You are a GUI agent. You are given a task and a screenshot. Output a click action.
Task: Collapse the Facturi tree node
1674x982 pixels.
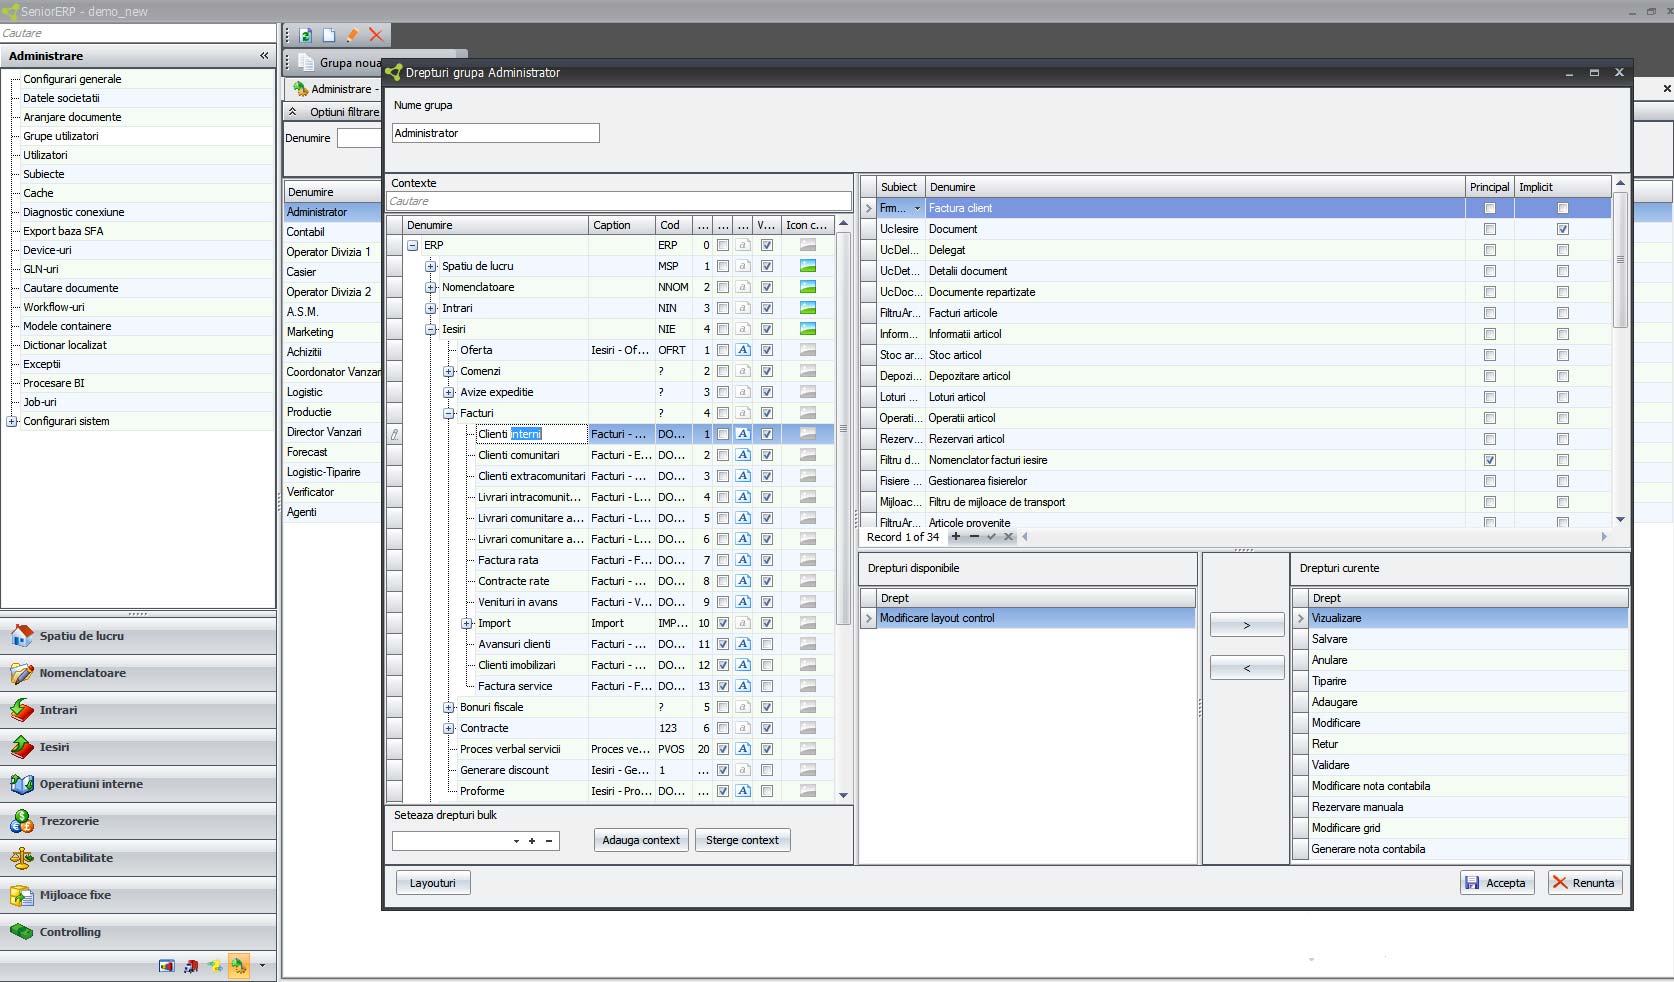449,413
